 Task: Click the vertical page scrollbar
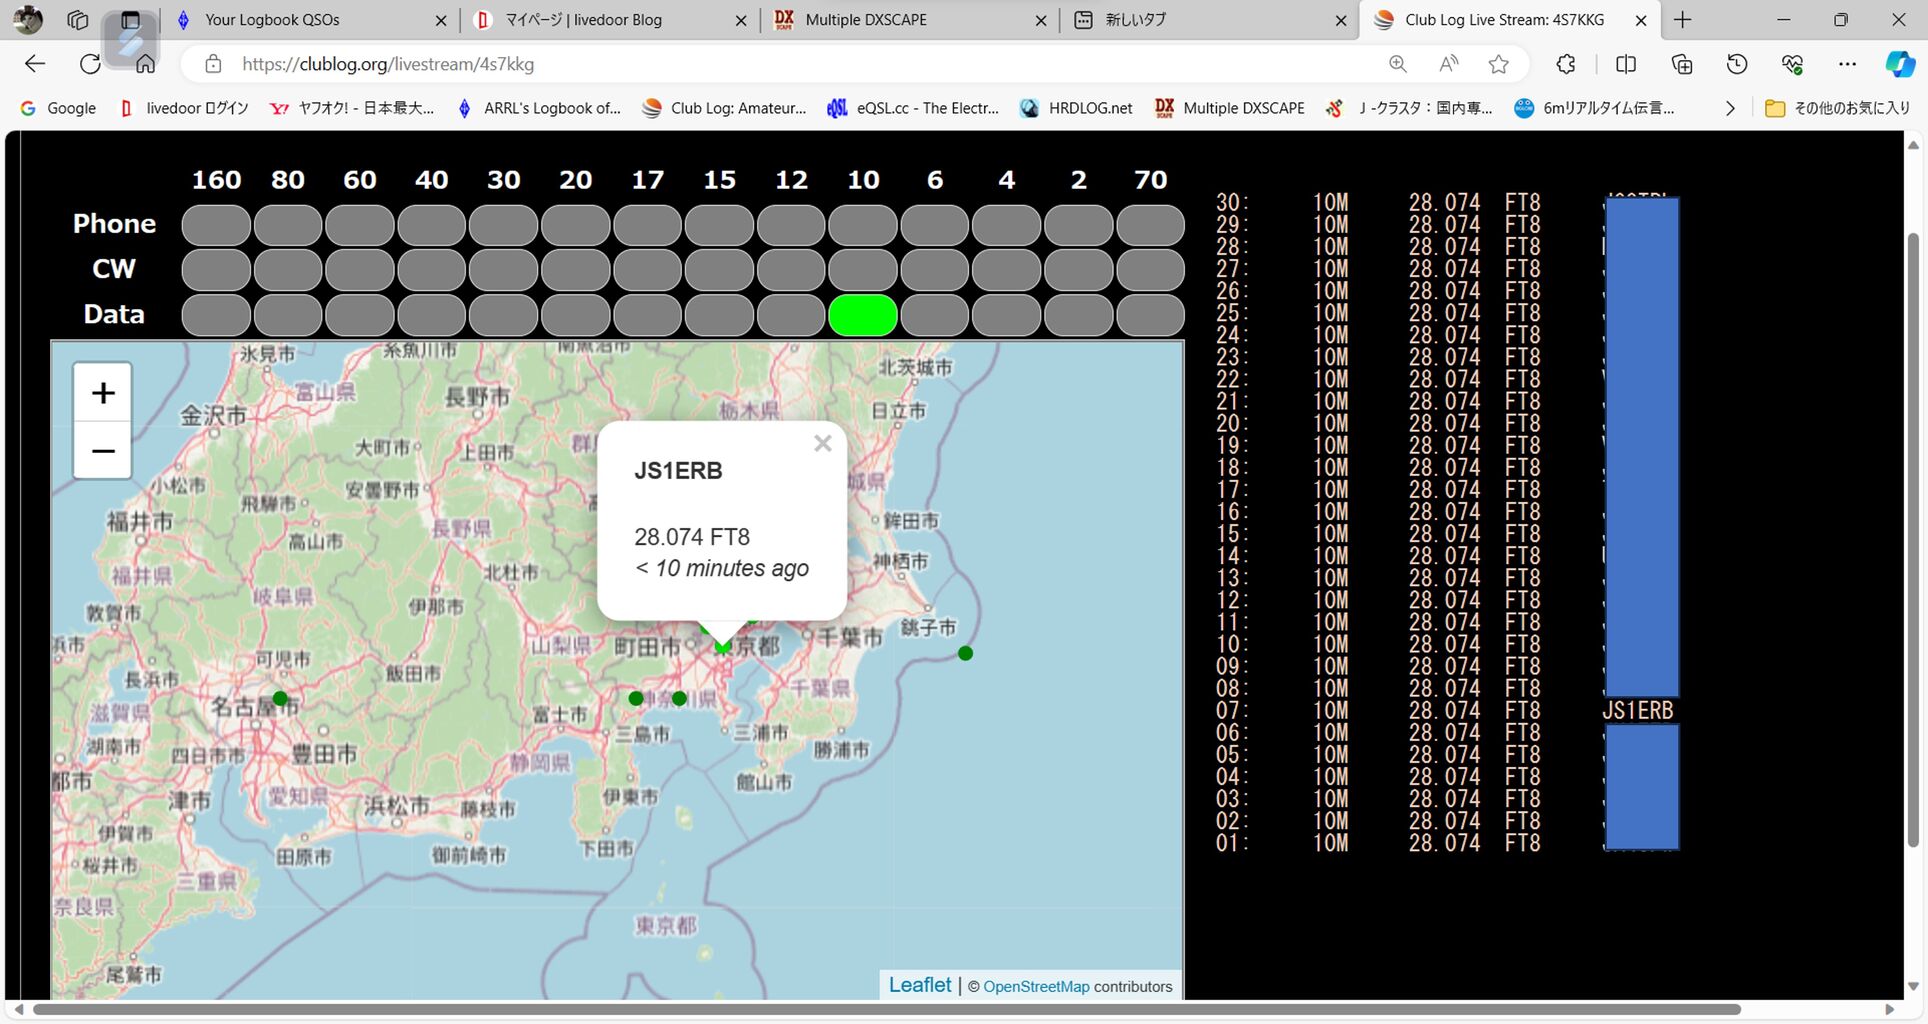tap(1913, 540)
